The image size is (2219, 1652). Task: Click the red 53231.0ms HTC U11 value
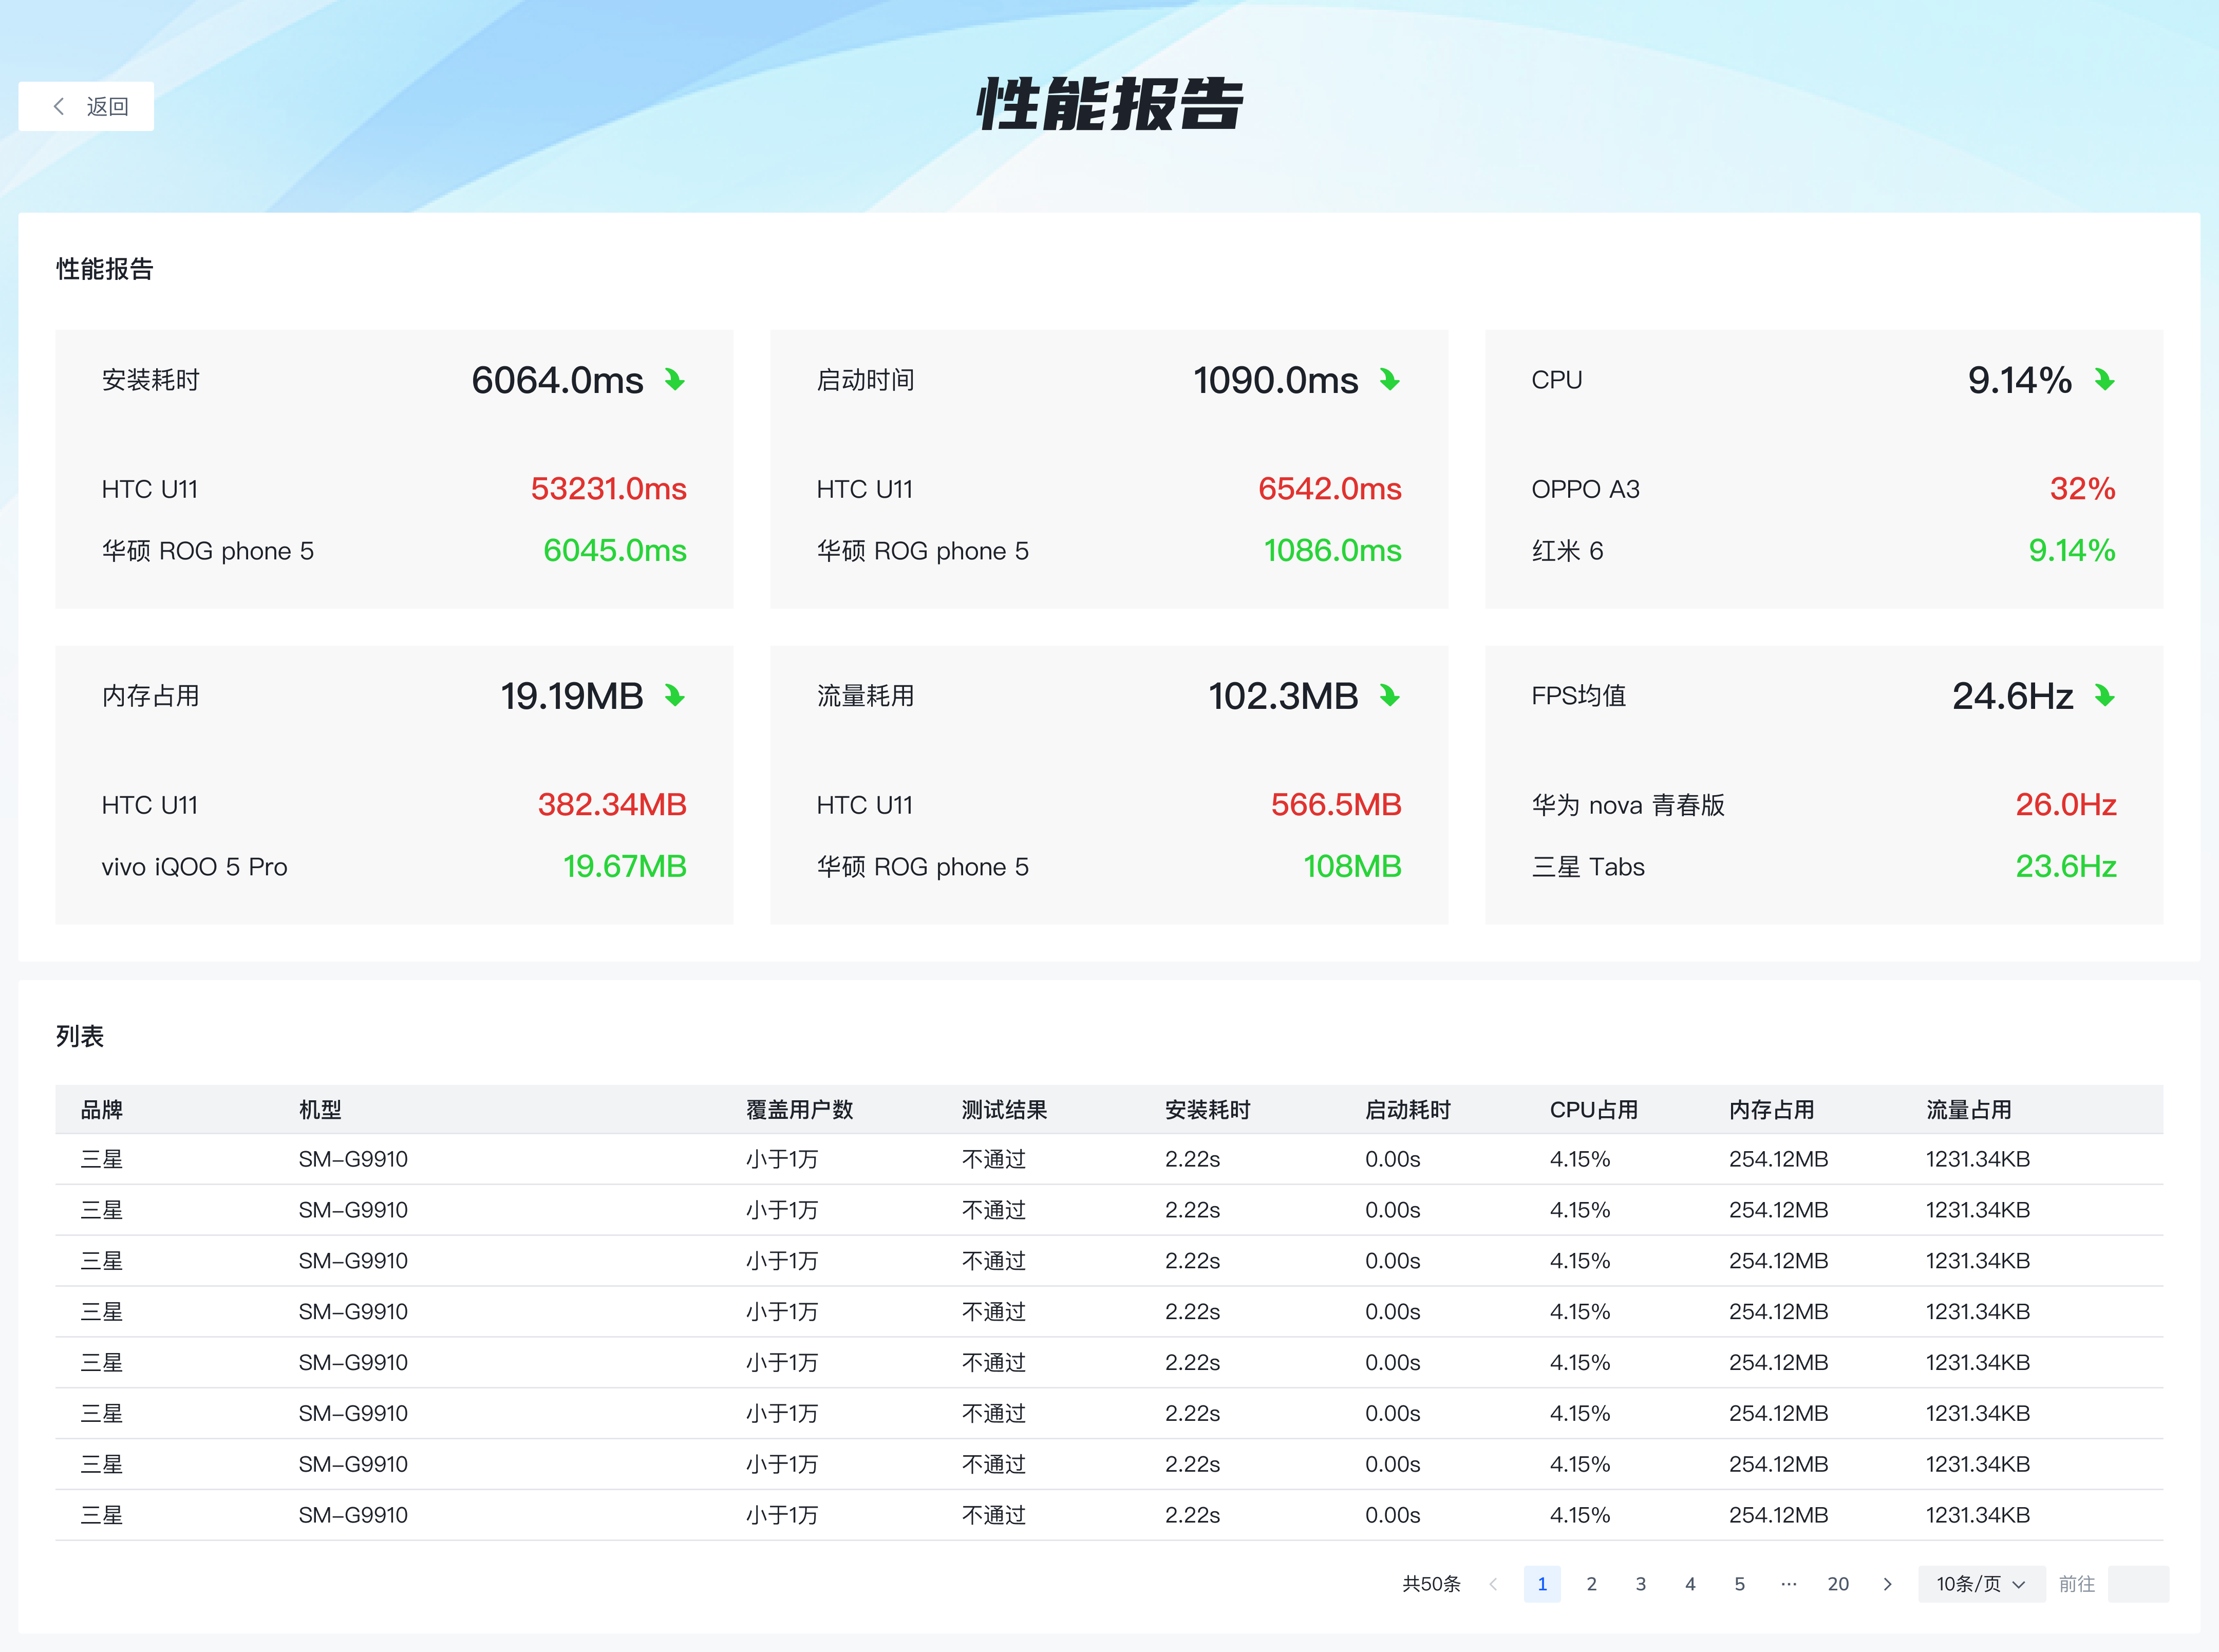tap(608, 489)
